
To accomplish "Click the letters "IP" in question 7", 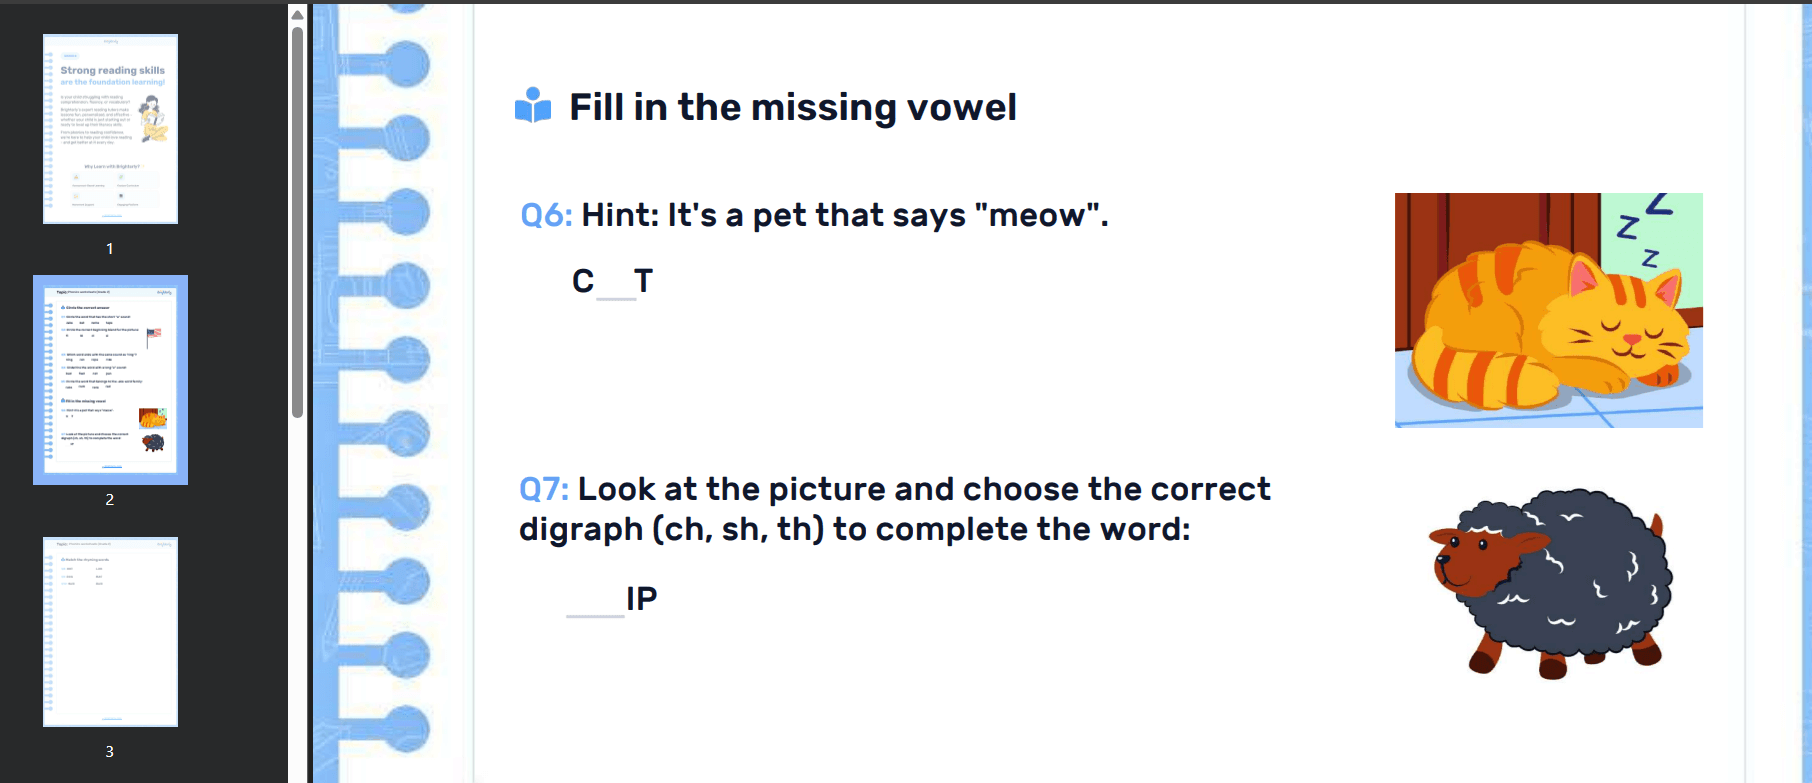I will (x=642, y=598).
